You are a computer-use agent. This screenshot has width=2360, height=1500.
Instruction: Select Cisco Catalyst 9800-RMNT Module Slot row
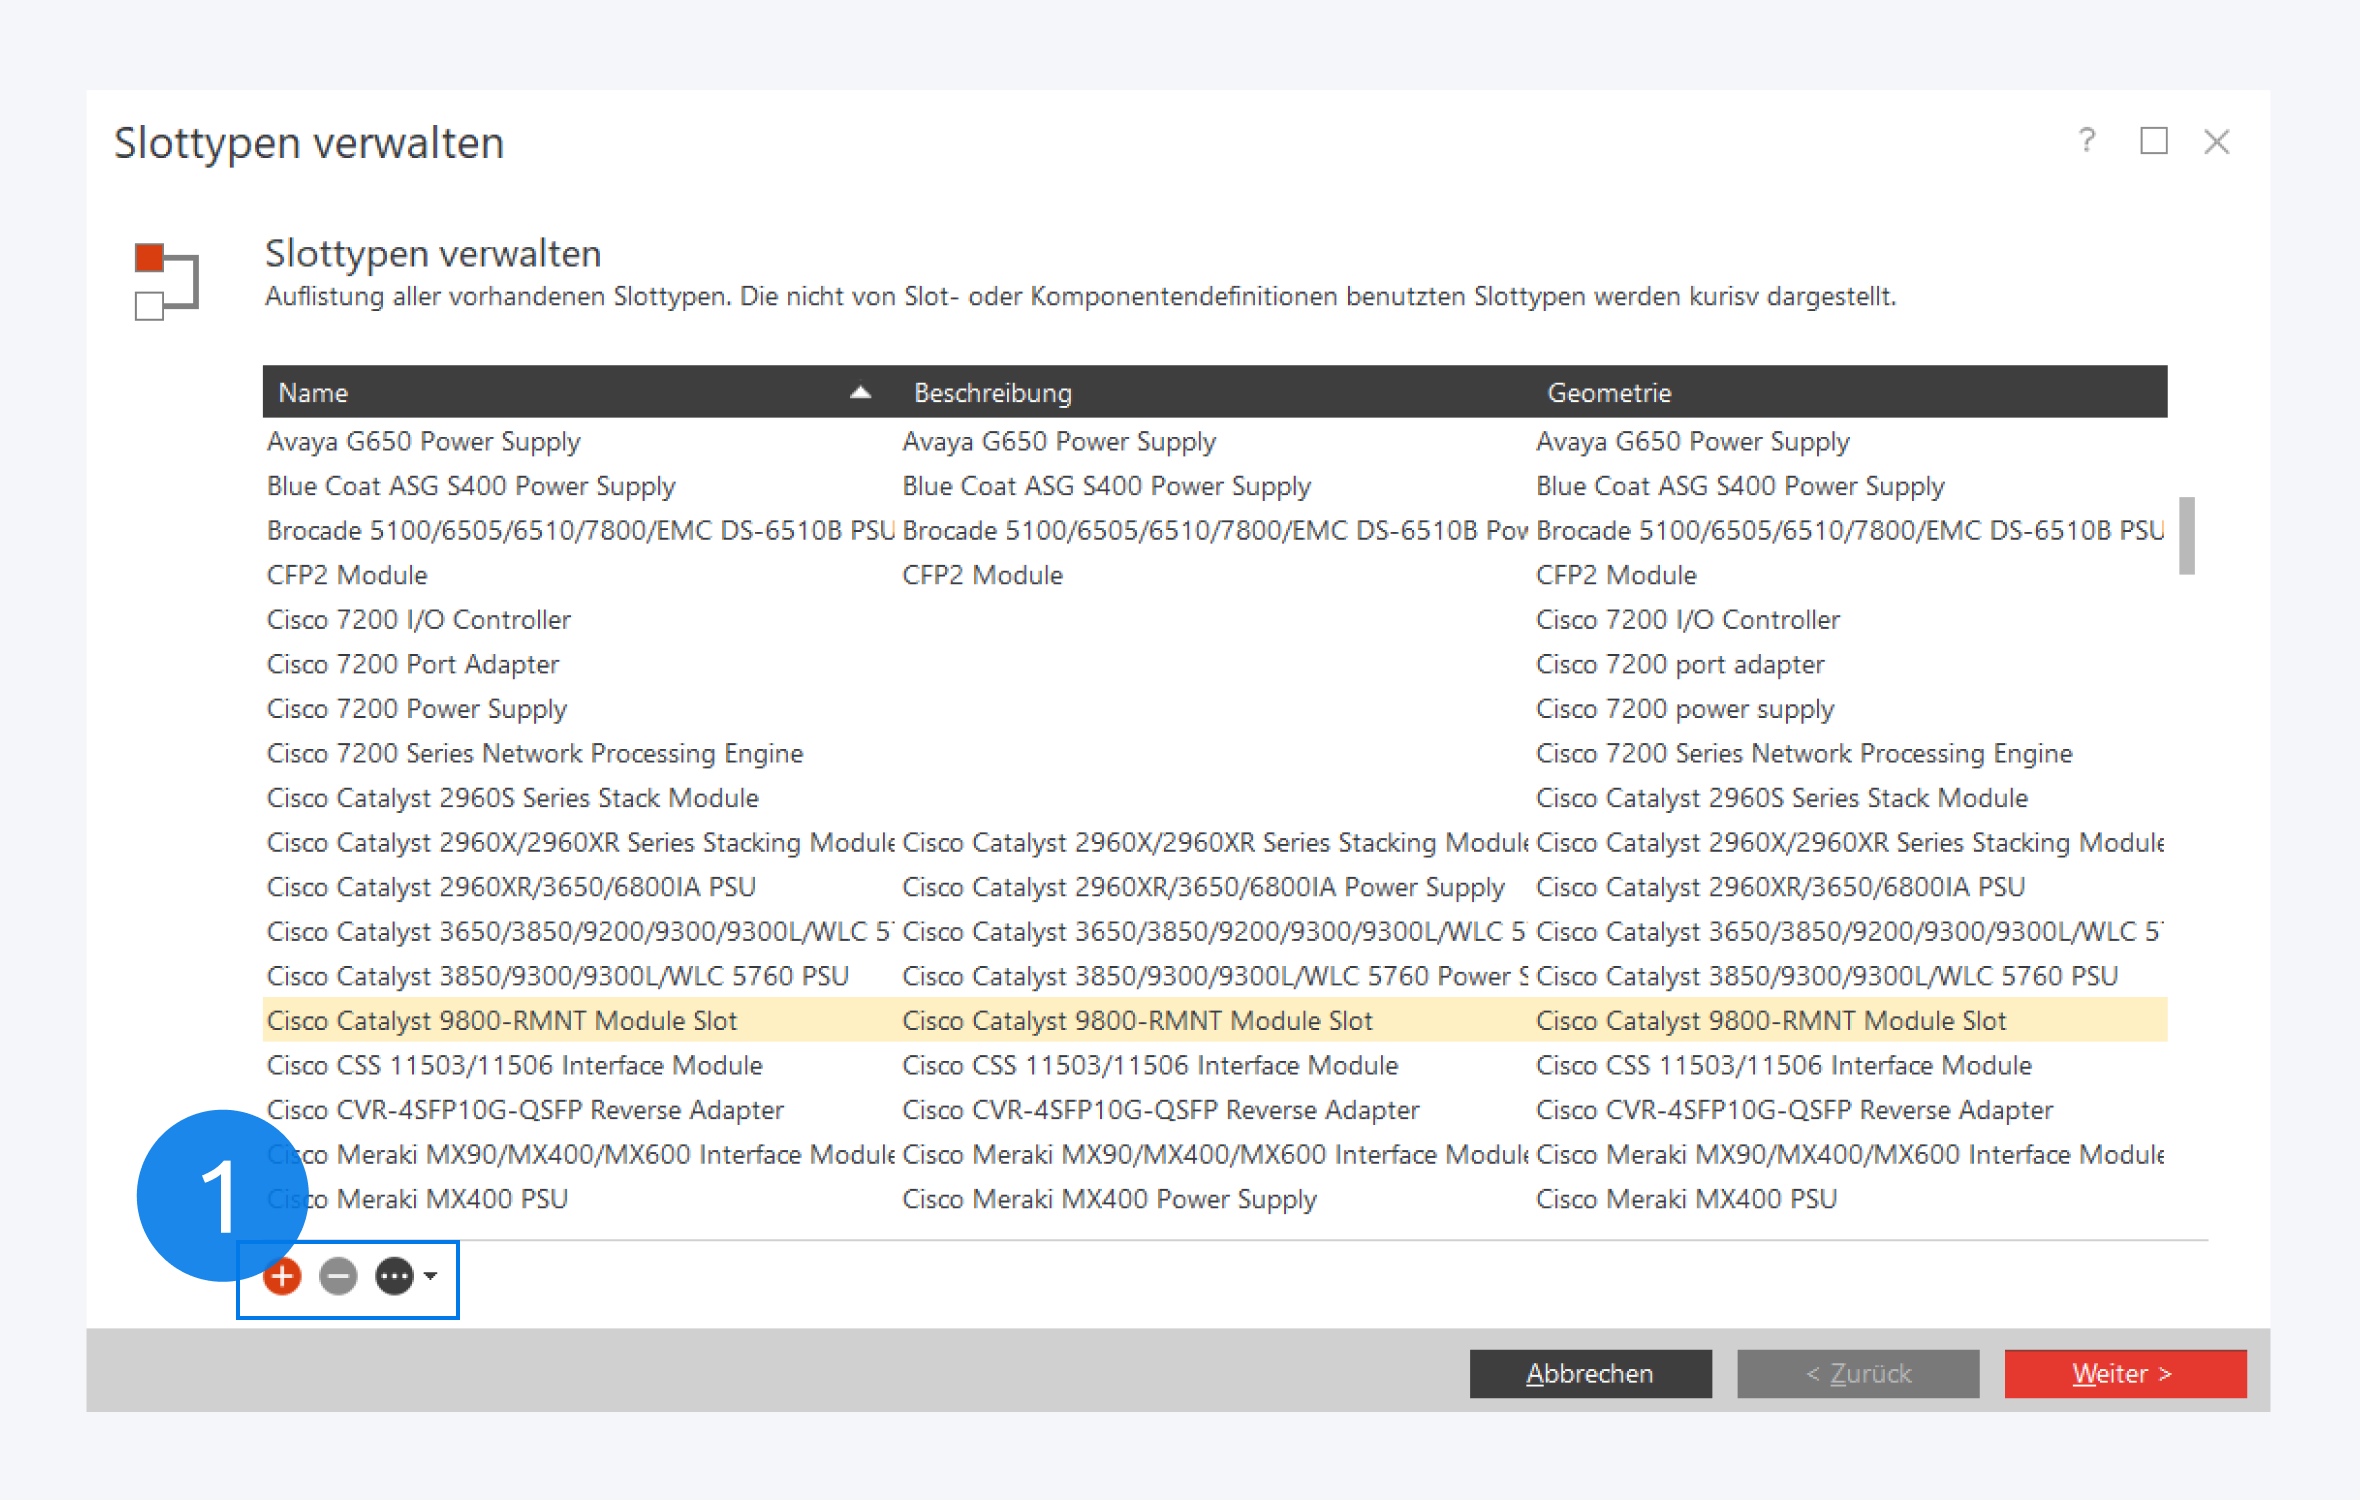click(x=502, y=1020)
